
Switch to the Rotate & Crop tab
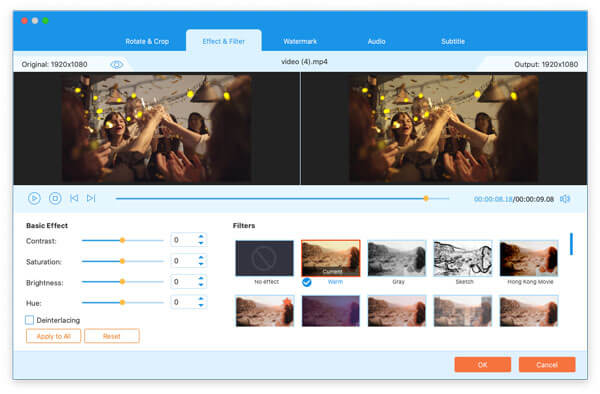point(147,41)
